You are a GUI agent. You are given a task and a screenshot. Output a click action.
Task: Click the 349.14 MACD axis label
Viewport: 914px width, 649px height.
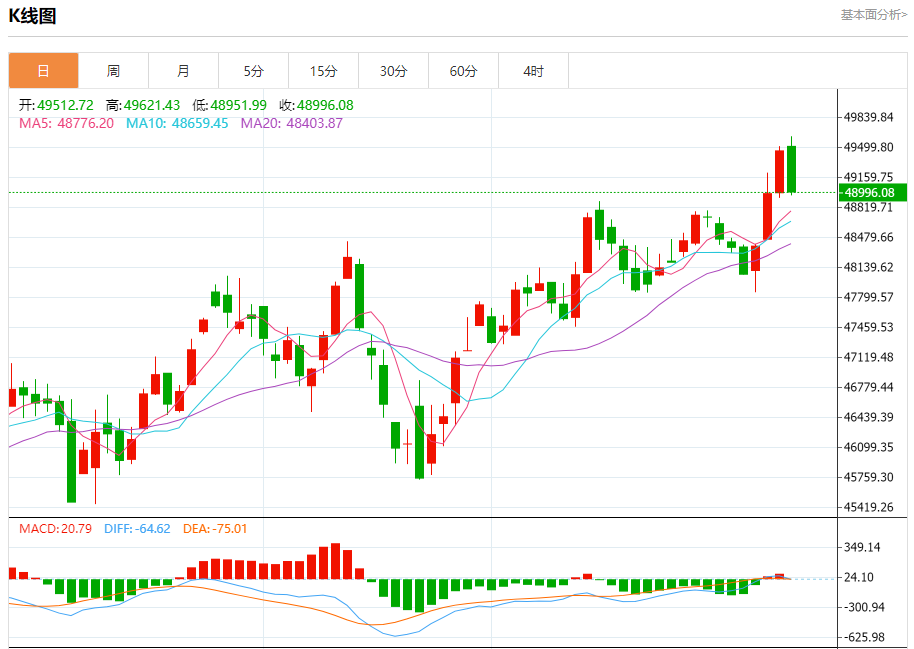(x=862, y=548)
